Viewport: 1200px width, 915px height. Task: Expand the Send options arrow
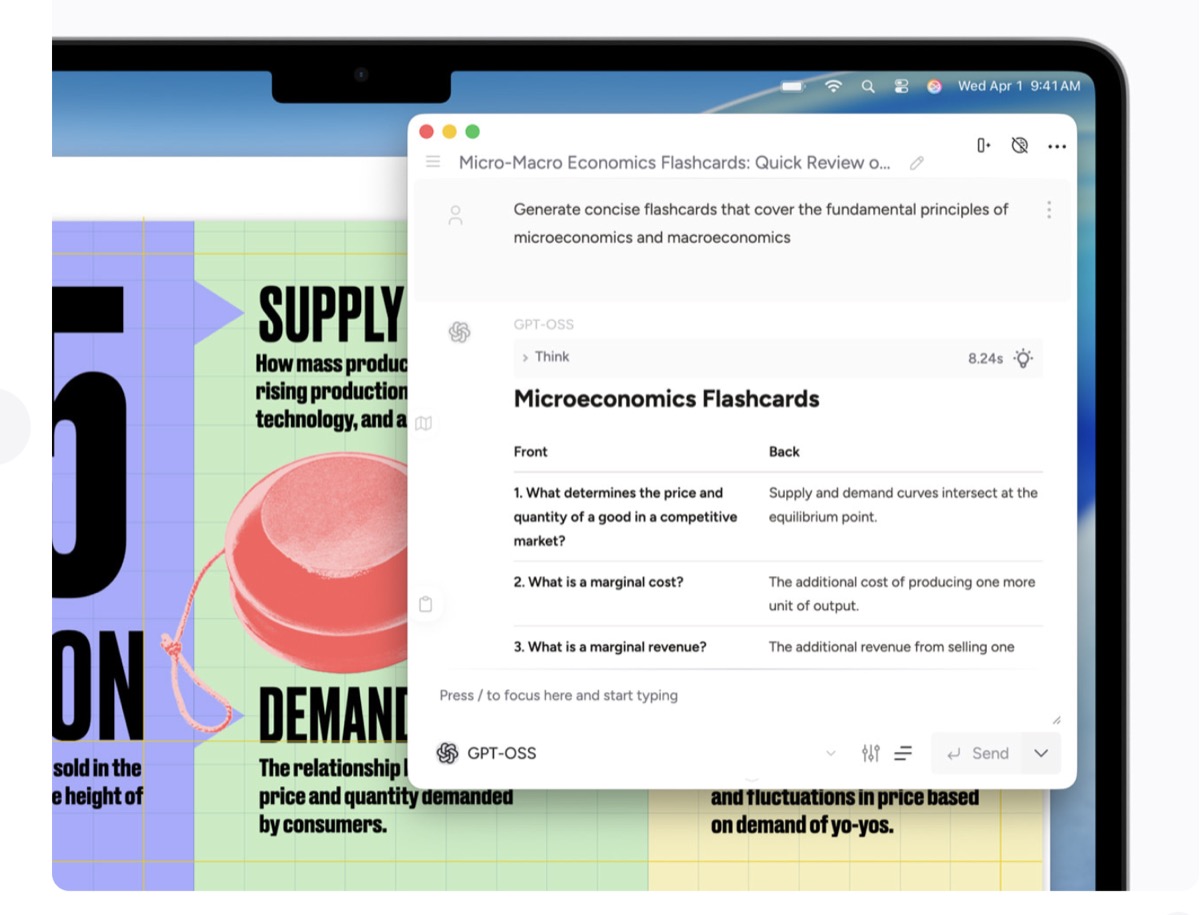1041,753
